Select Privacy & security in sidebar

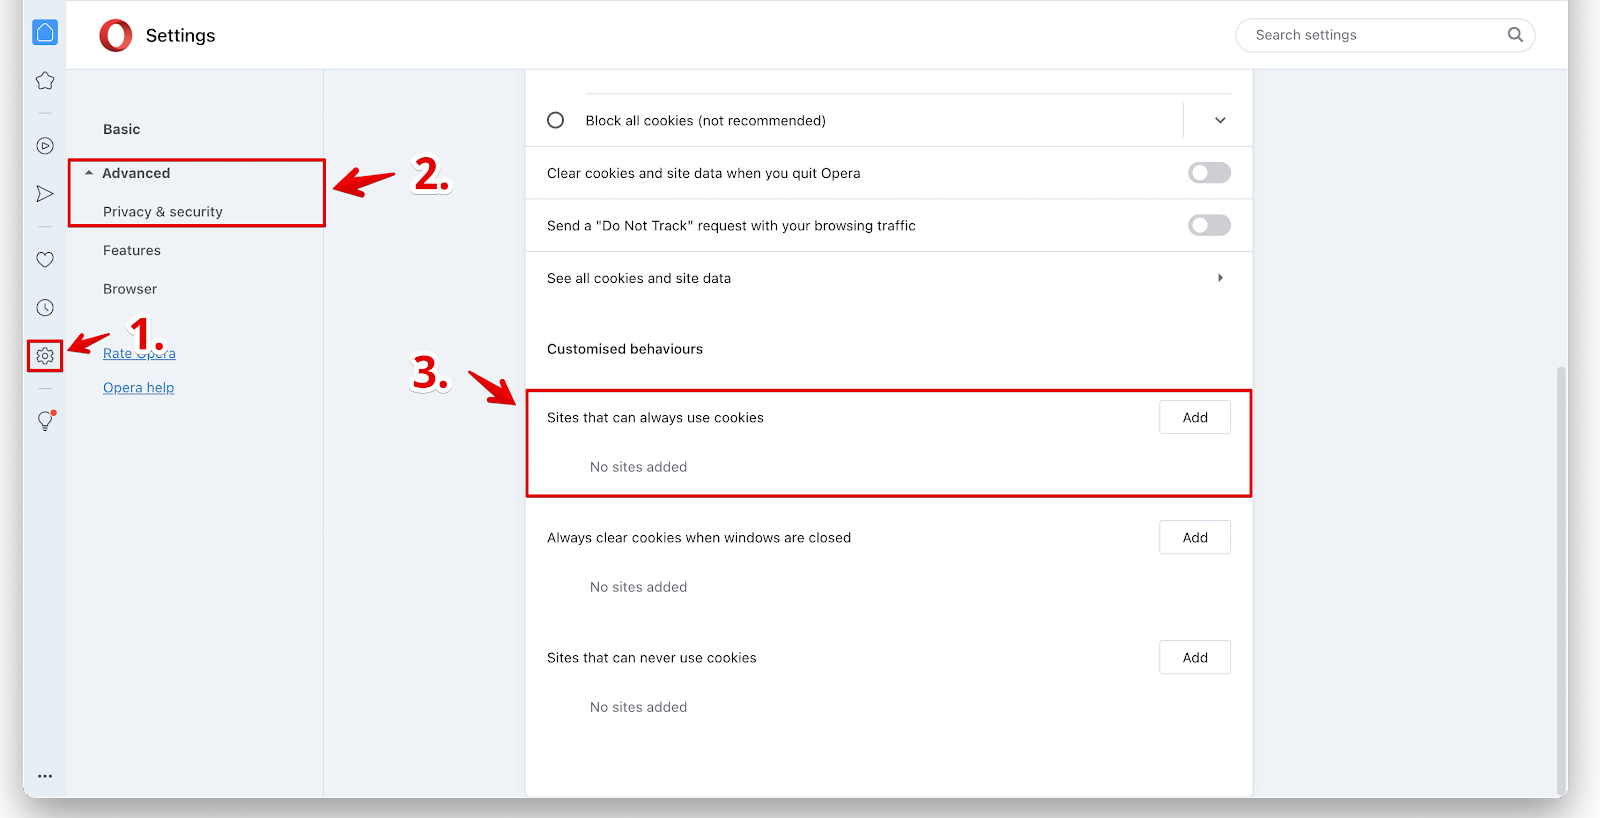(163, 212)
